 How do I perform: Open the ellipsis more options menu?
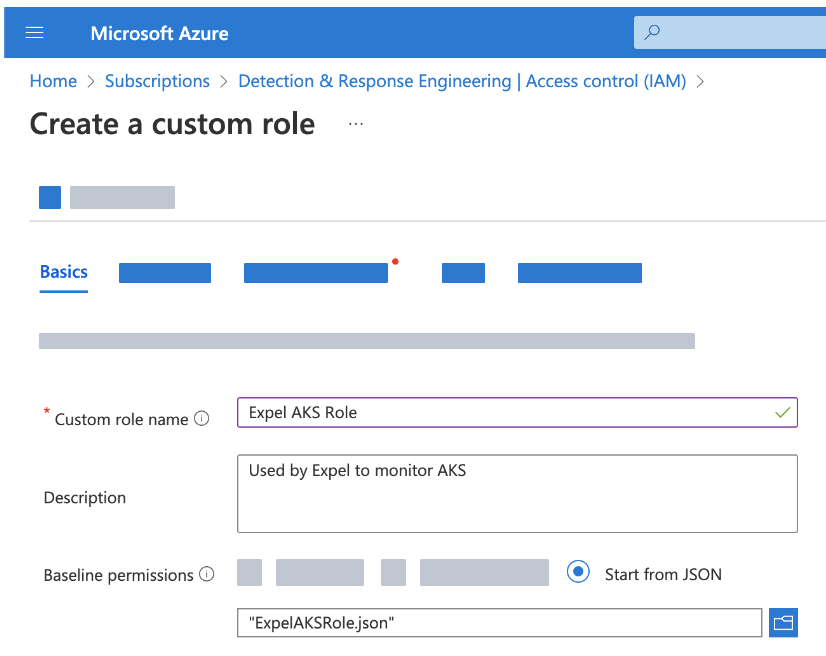[x=356, y=124]
